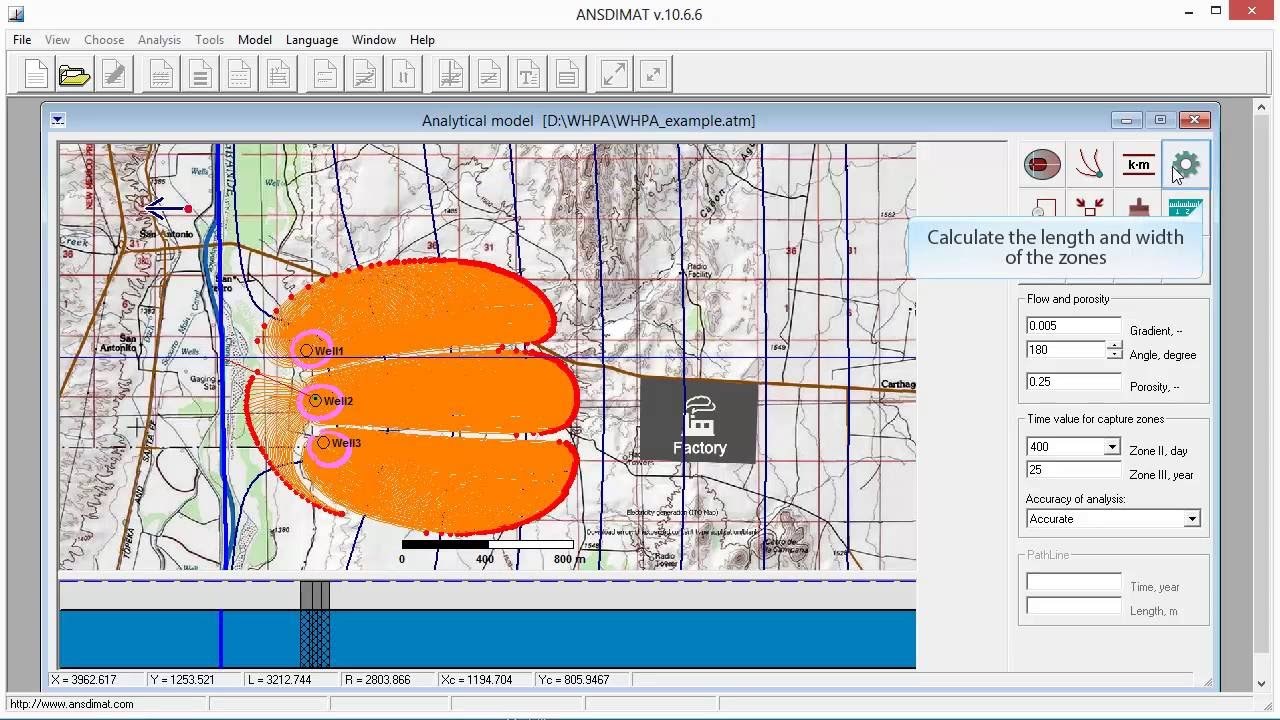Click the 'Y = 1253.521' status readout

click(x=182, y=680)
